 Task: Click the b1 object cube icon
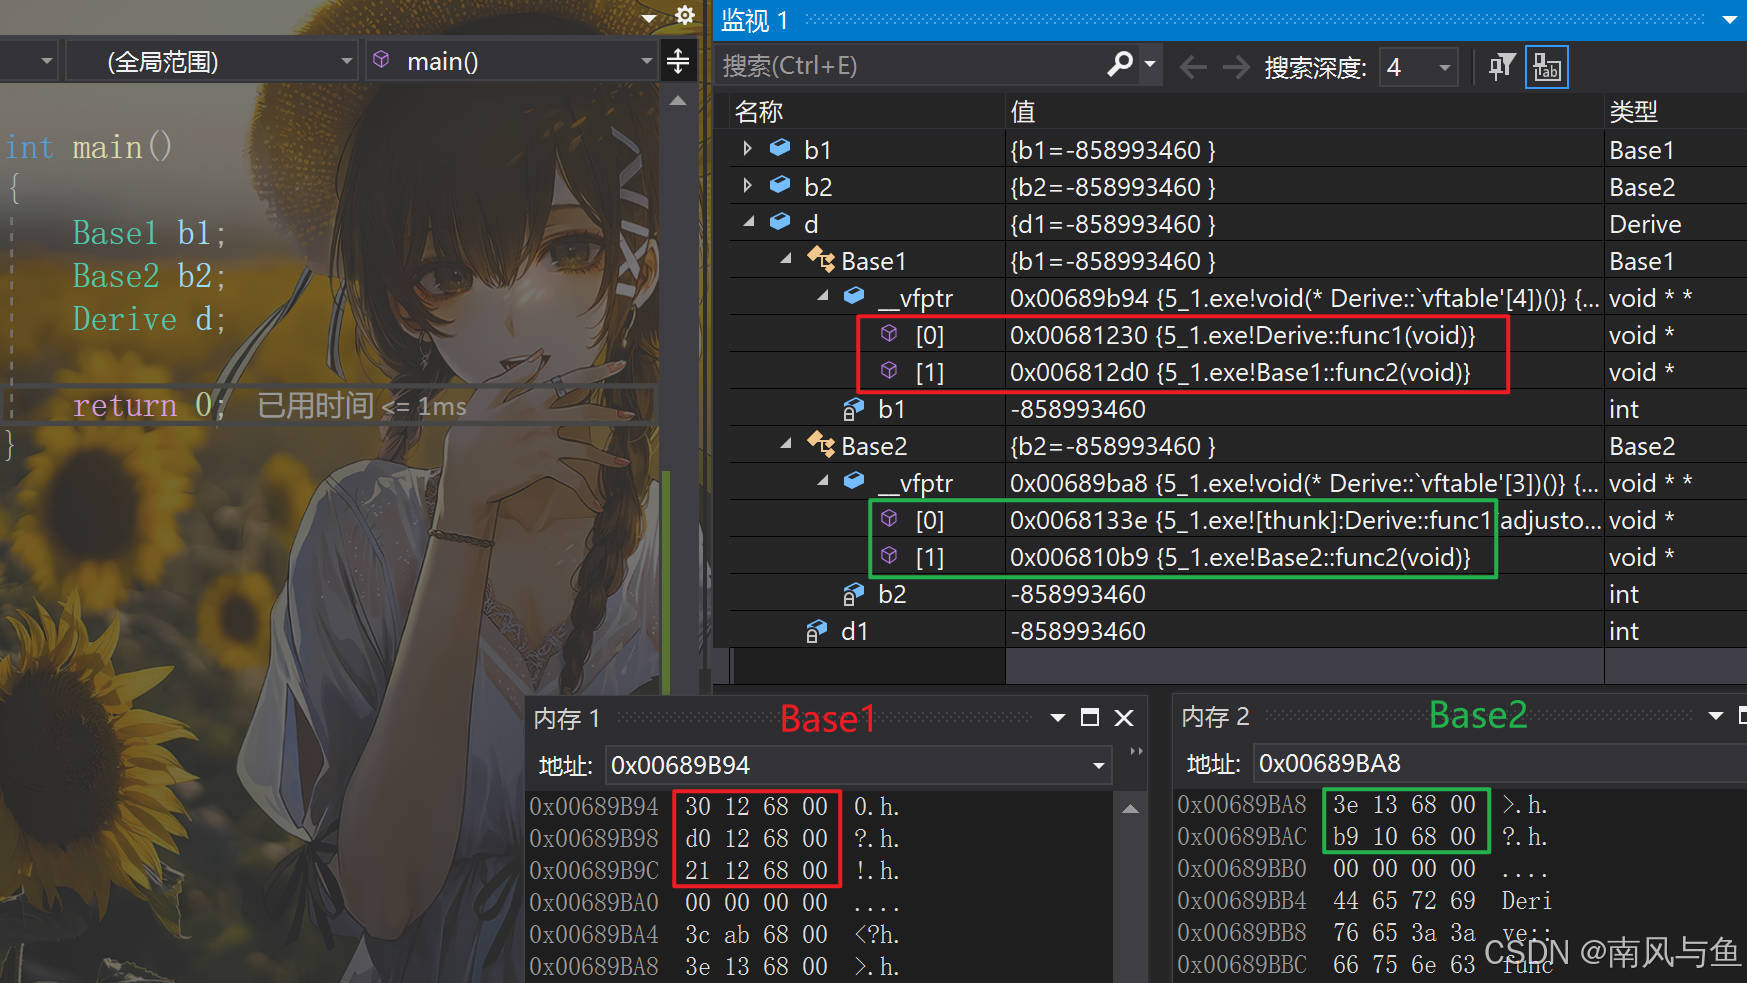point(780,148)
